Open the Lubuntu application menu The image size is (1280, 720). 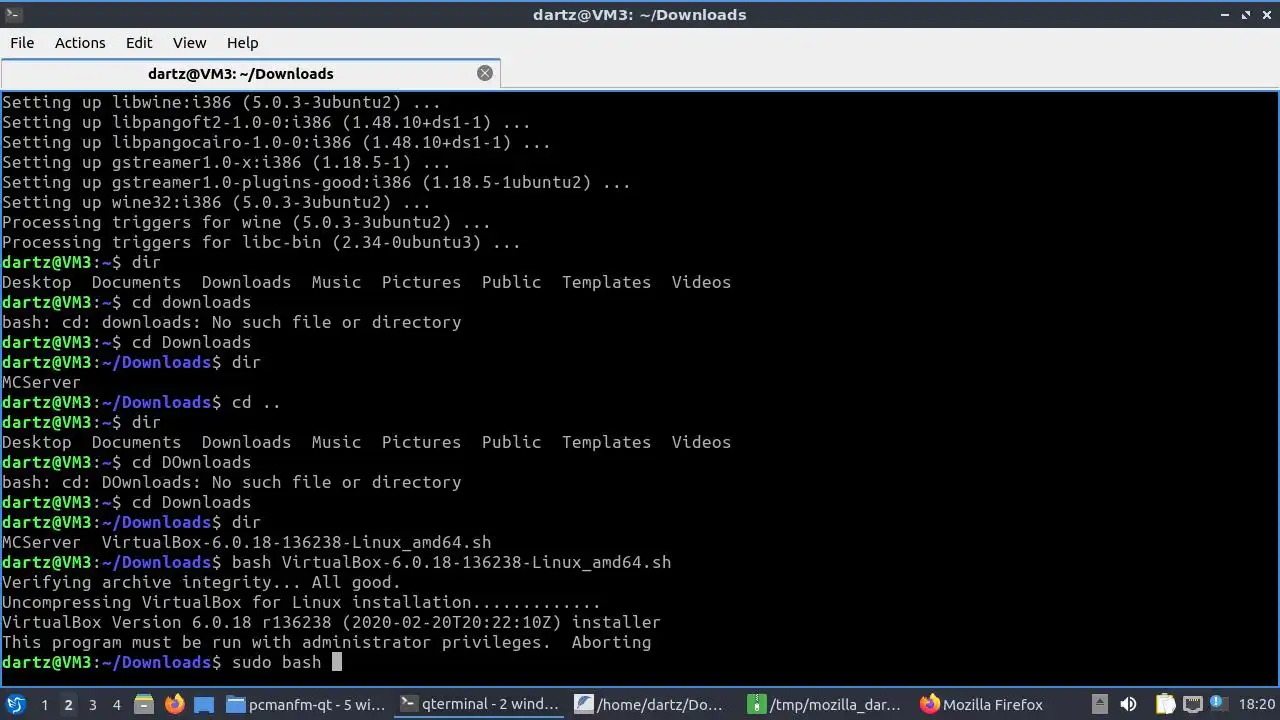15,705
